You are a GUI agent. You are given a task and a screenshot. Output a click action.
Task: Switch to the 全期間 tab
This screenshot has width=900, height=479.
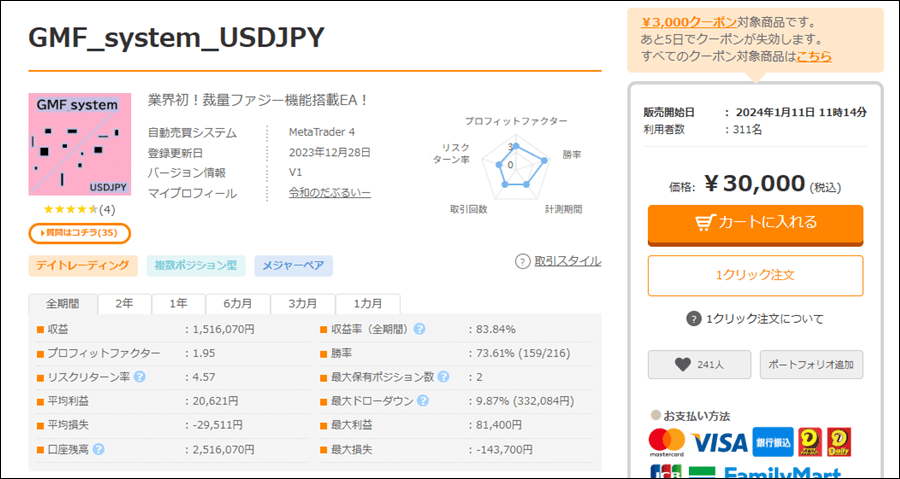pos(63,303)
